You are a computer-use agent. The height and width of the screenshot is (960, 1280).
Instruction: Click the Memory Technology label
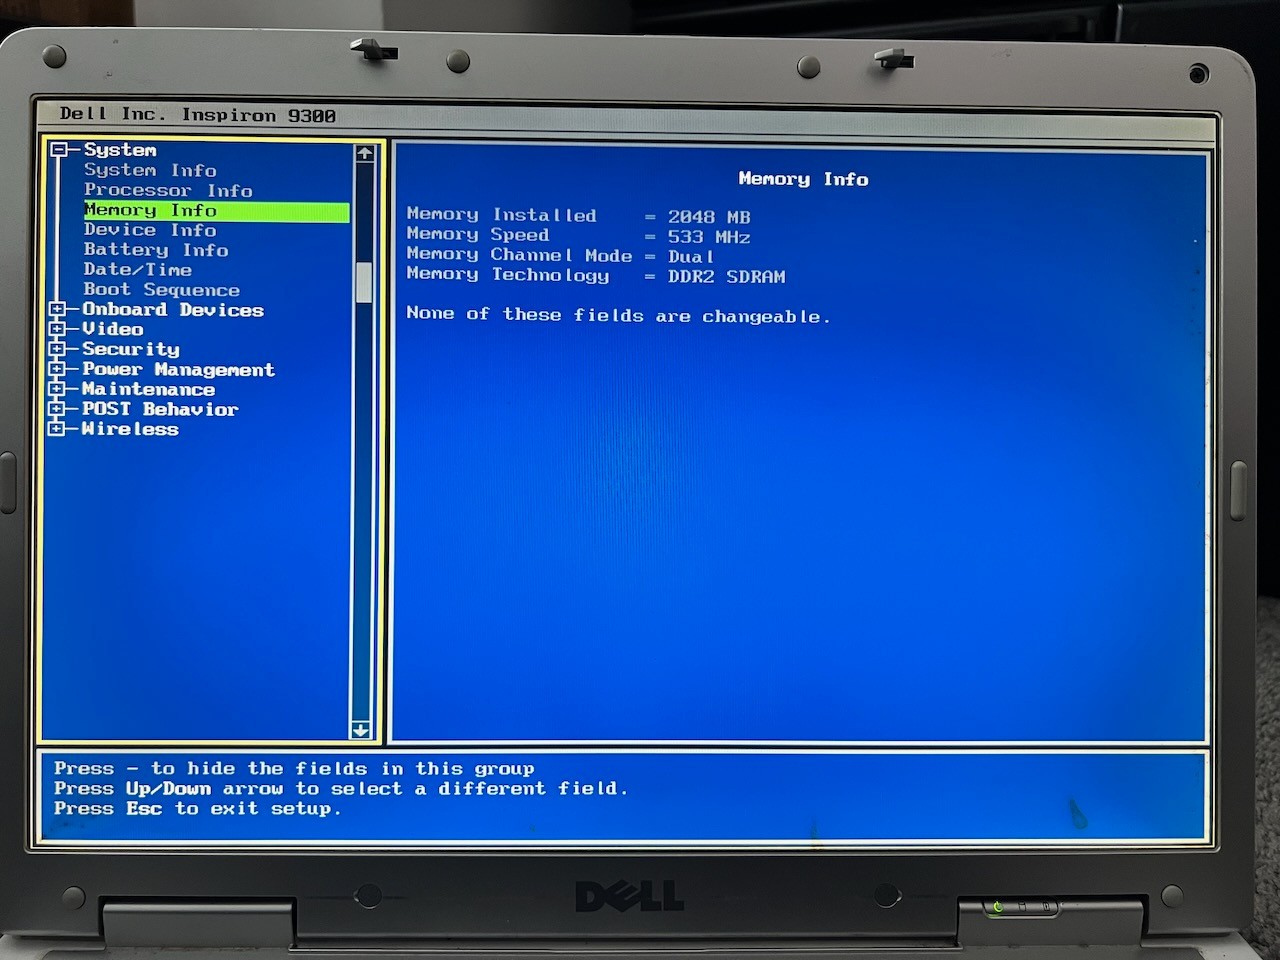click(x=507, y=275)
